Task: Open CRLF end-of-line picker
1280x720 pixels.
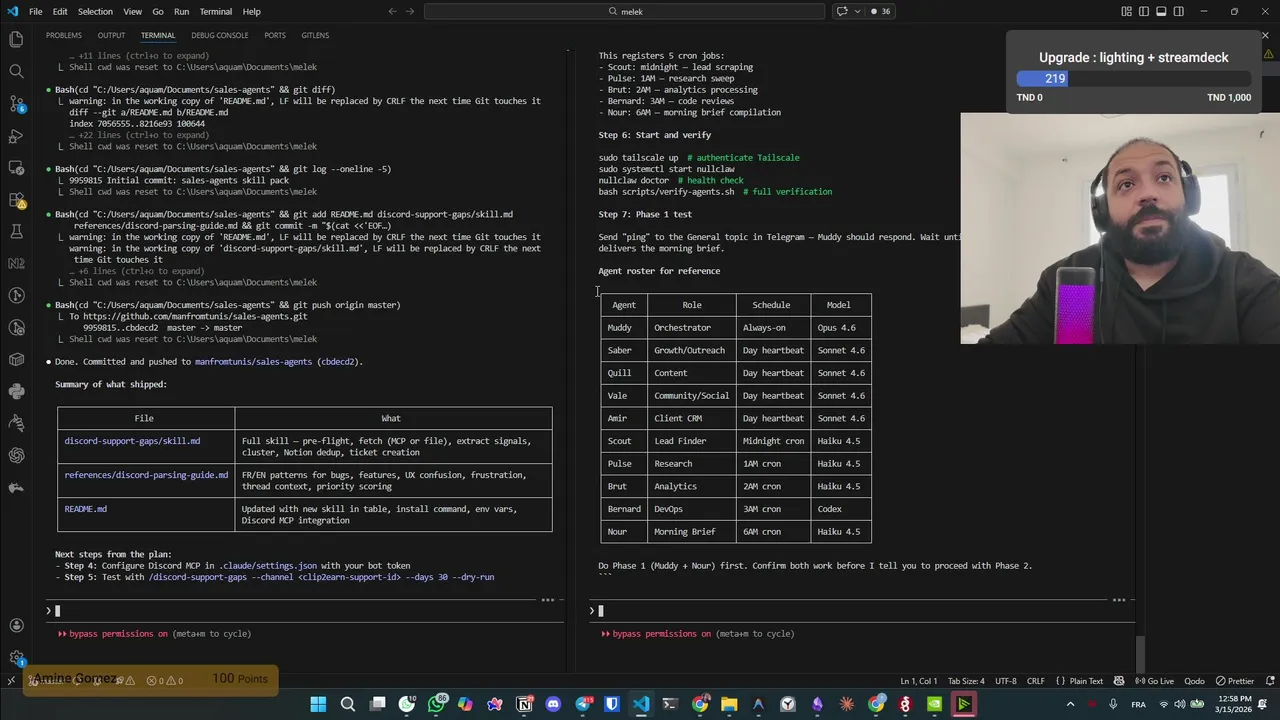Action: [1034, 680]
